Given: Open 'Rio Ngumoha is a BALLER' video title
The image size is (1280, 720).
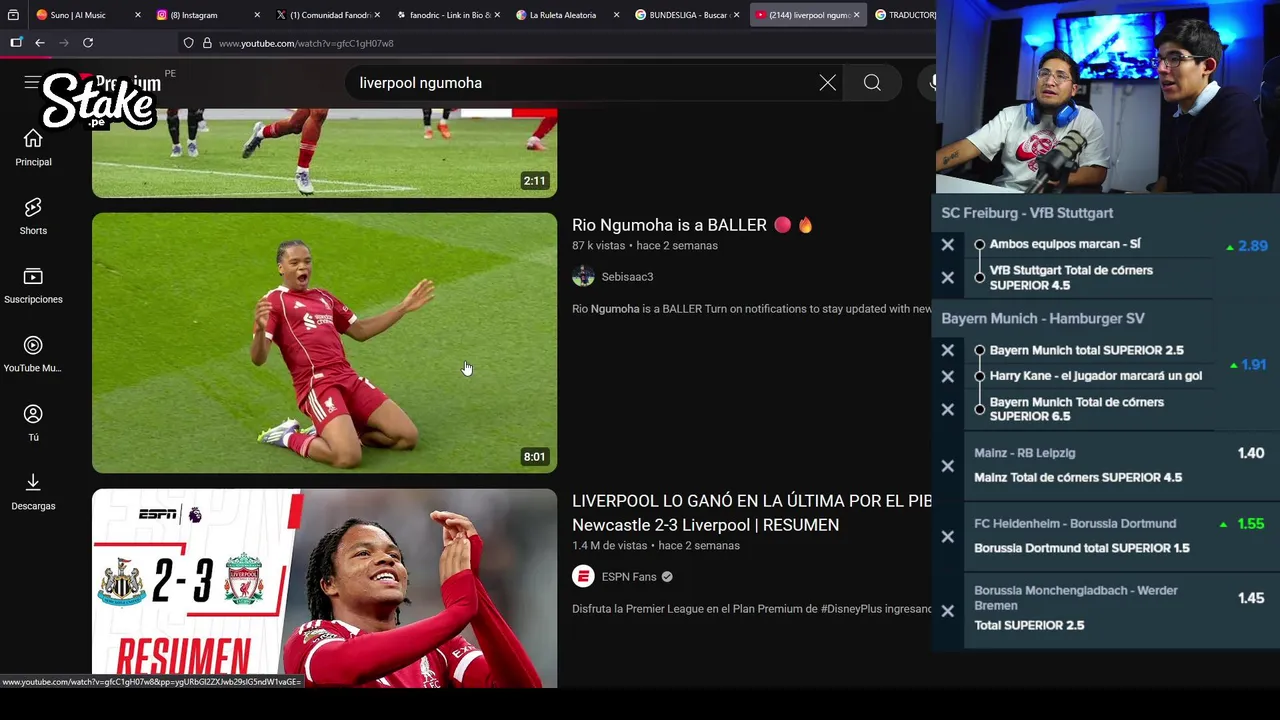Looking at the screenshot, I should [692, 225].
